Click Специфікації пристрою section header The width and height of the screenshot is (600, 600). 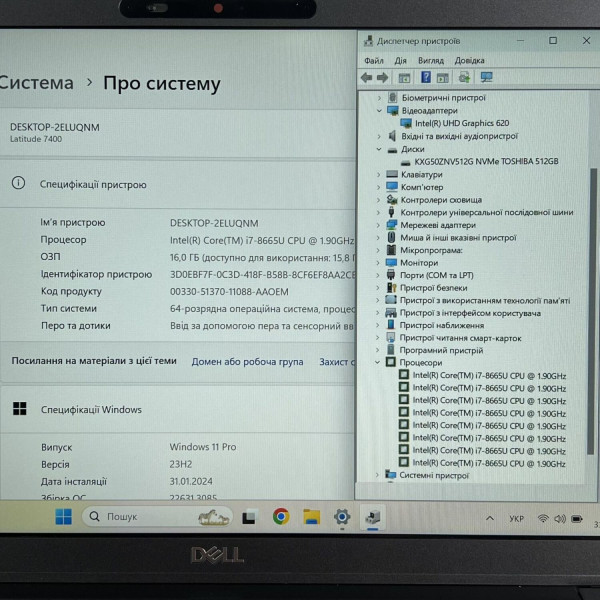93,184
